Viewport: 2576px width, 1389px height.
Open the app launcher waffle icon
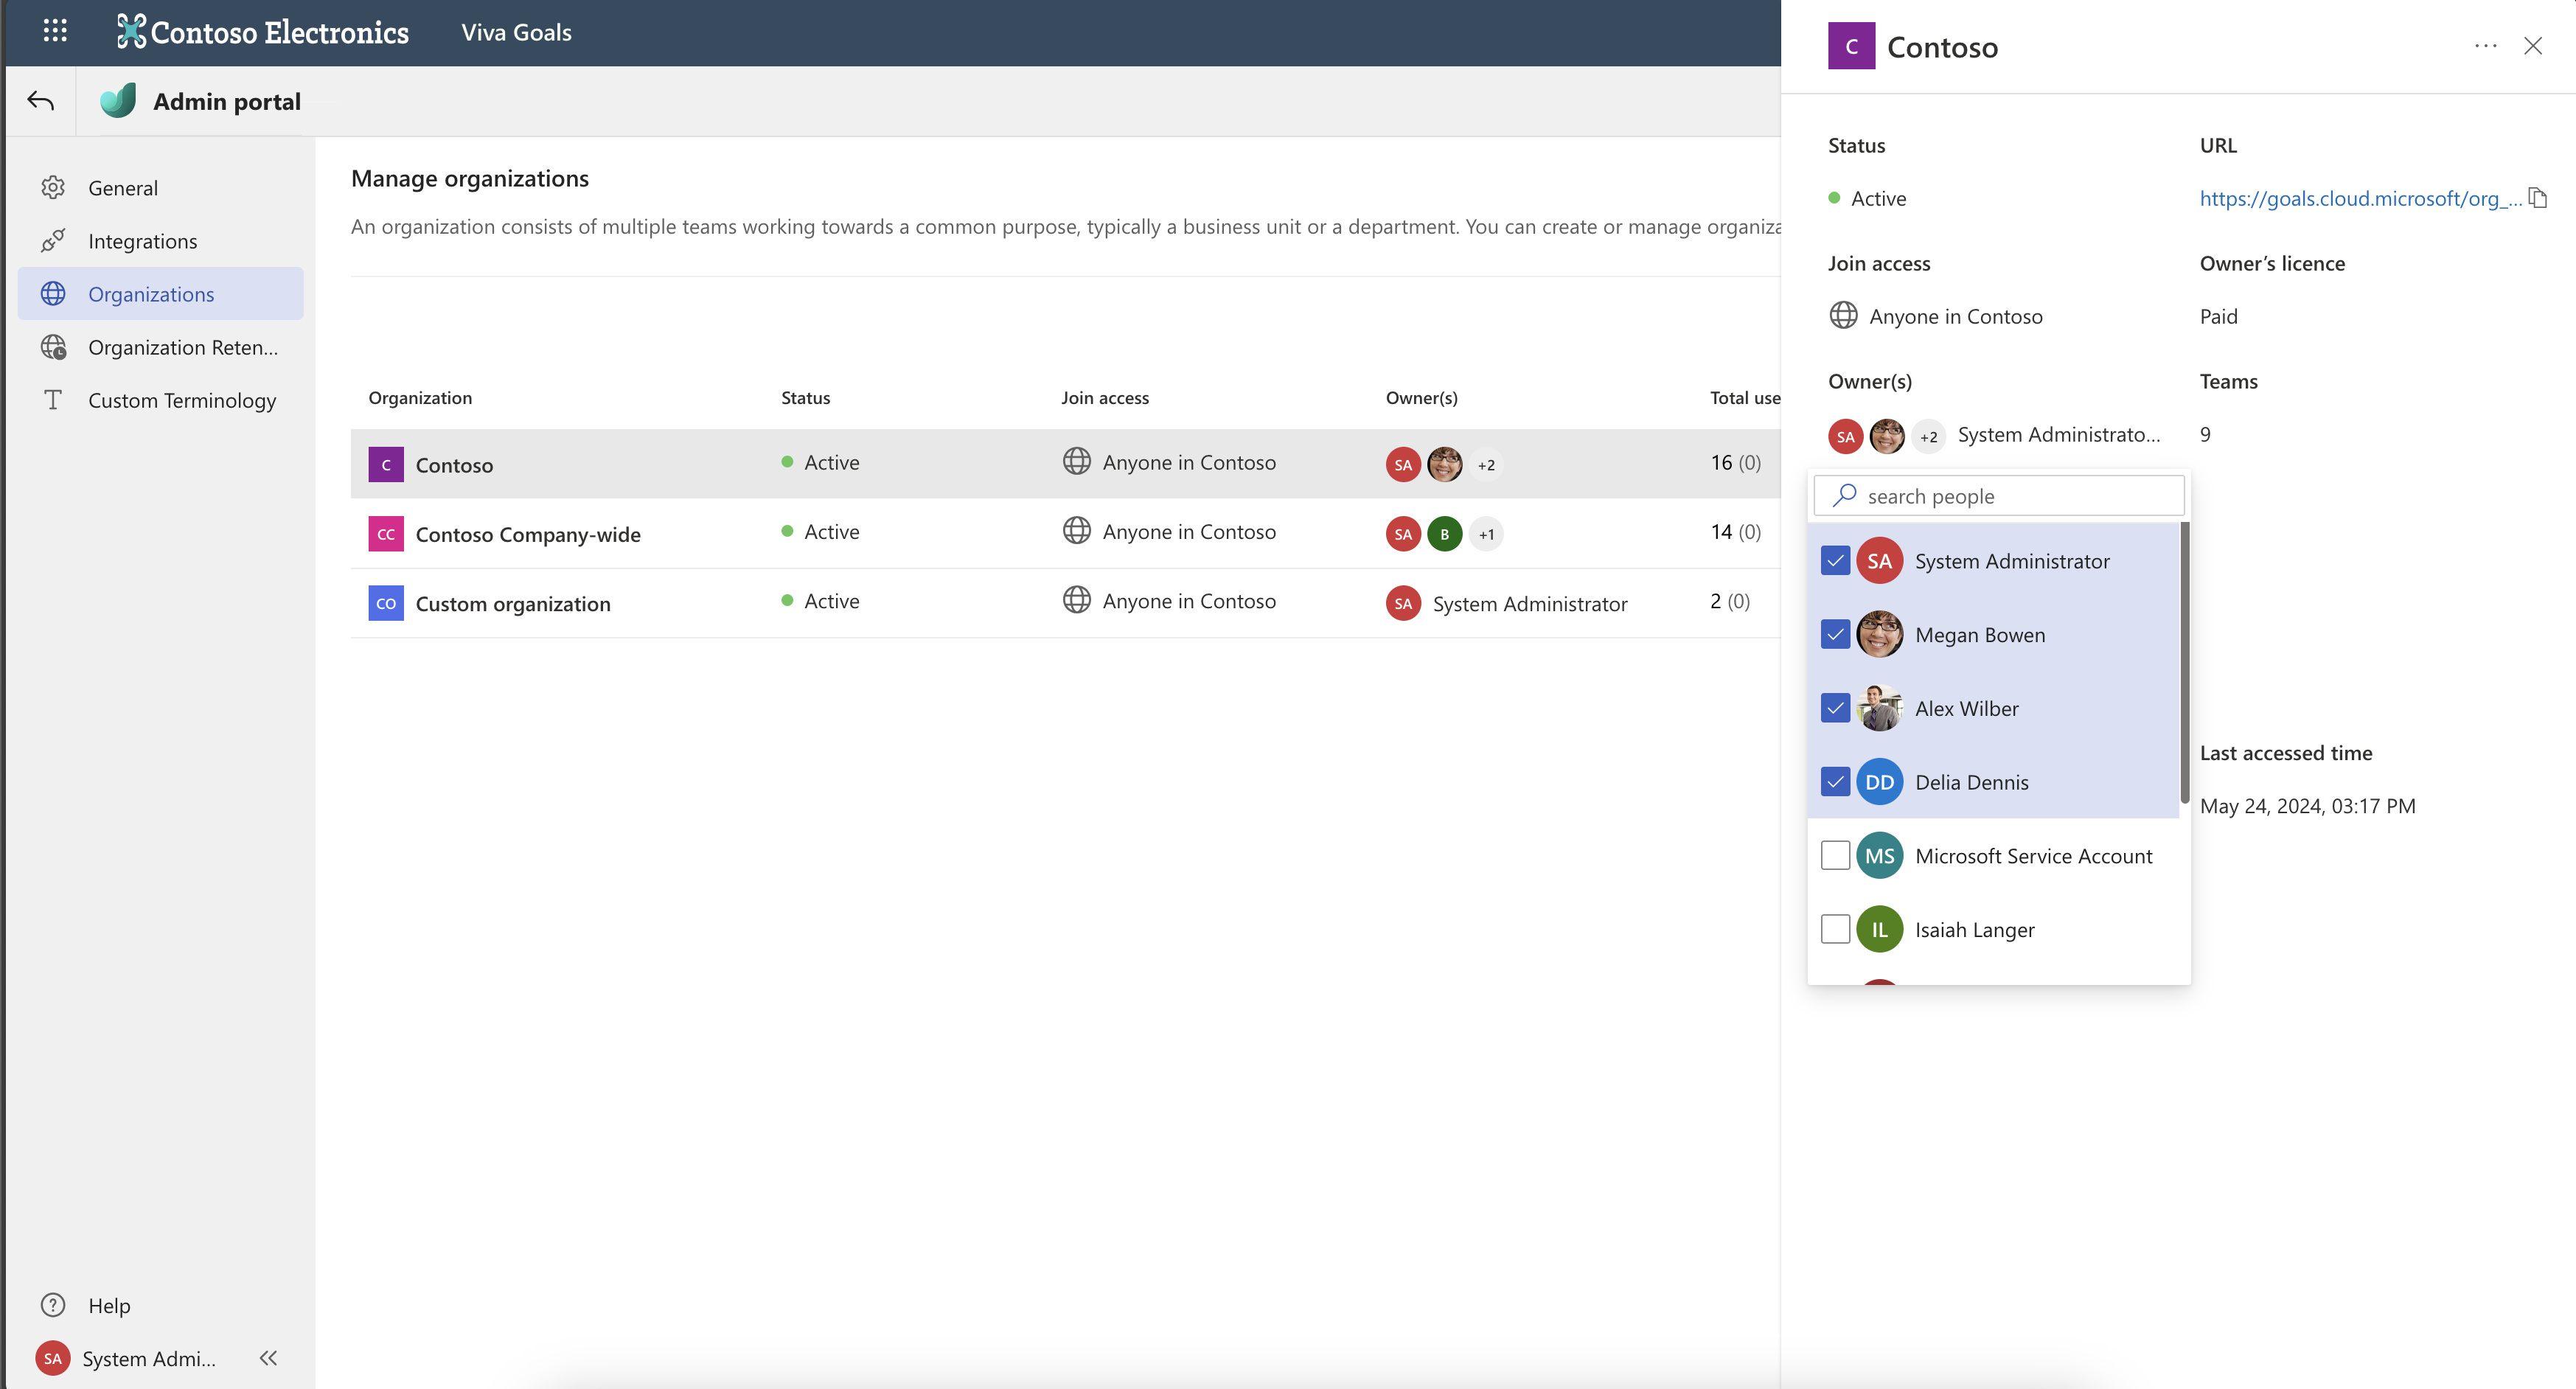click(55, 31)
